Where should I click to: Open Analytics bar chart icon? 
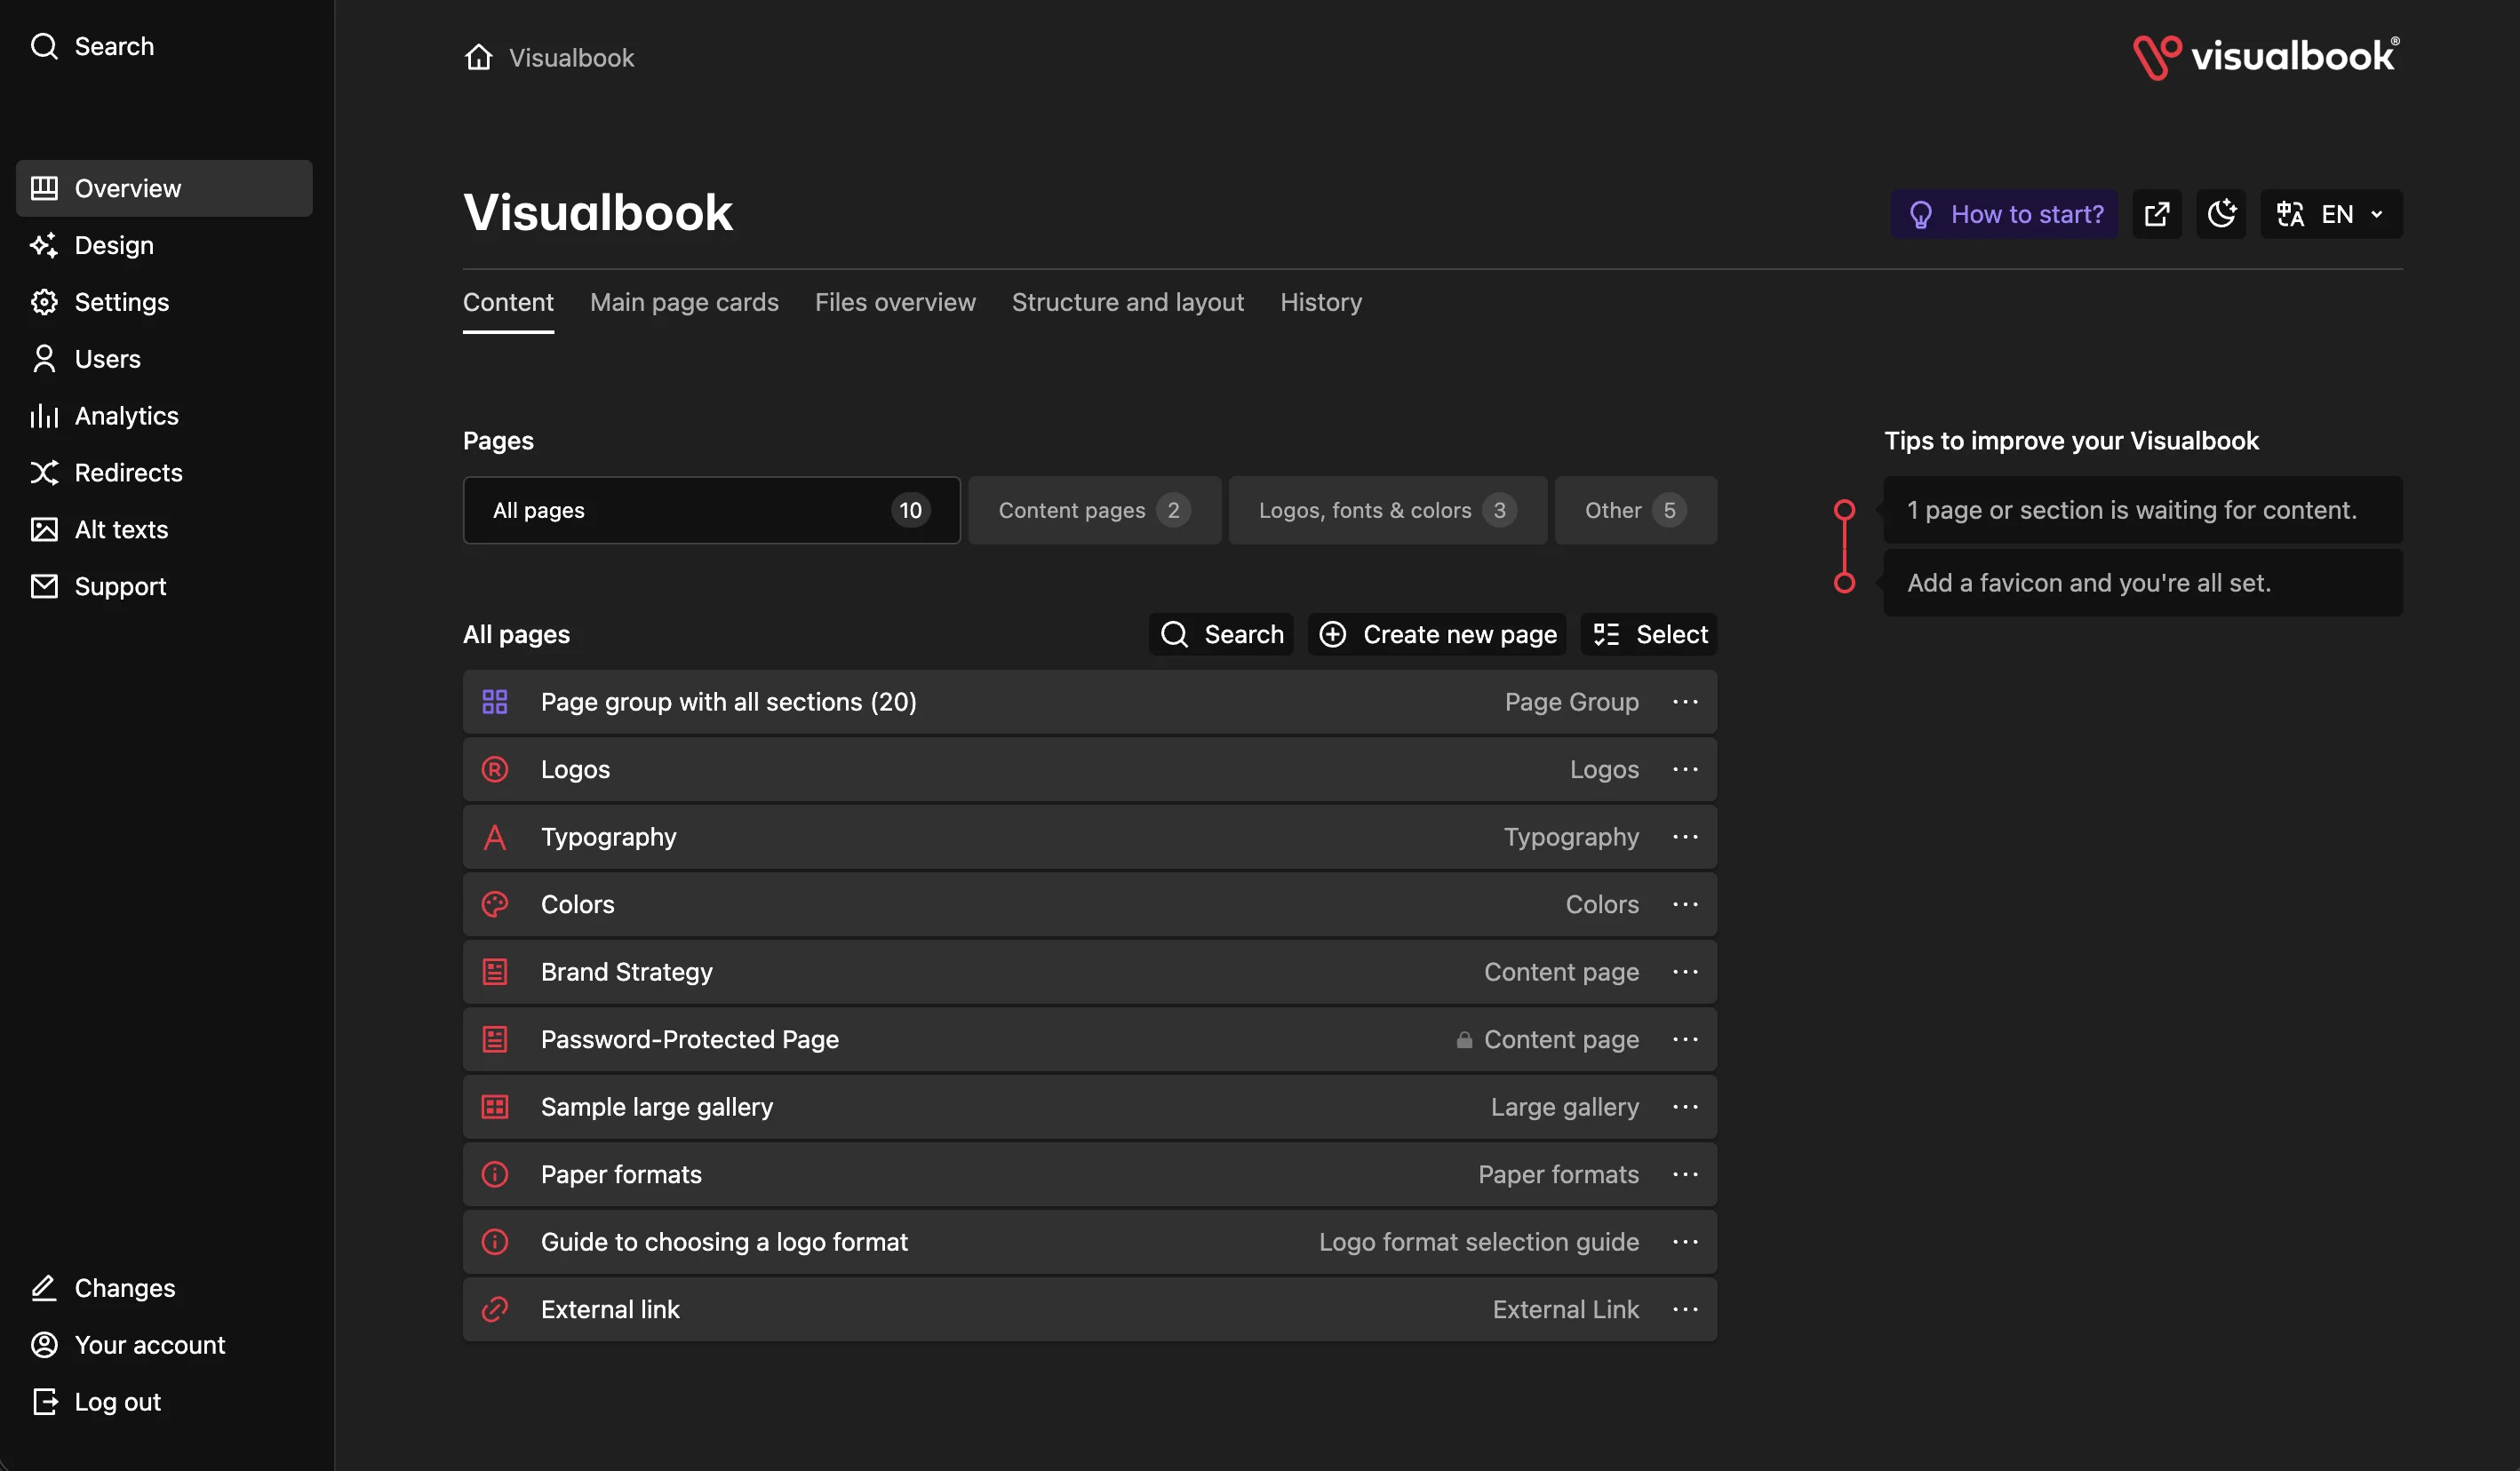(44, 416)
